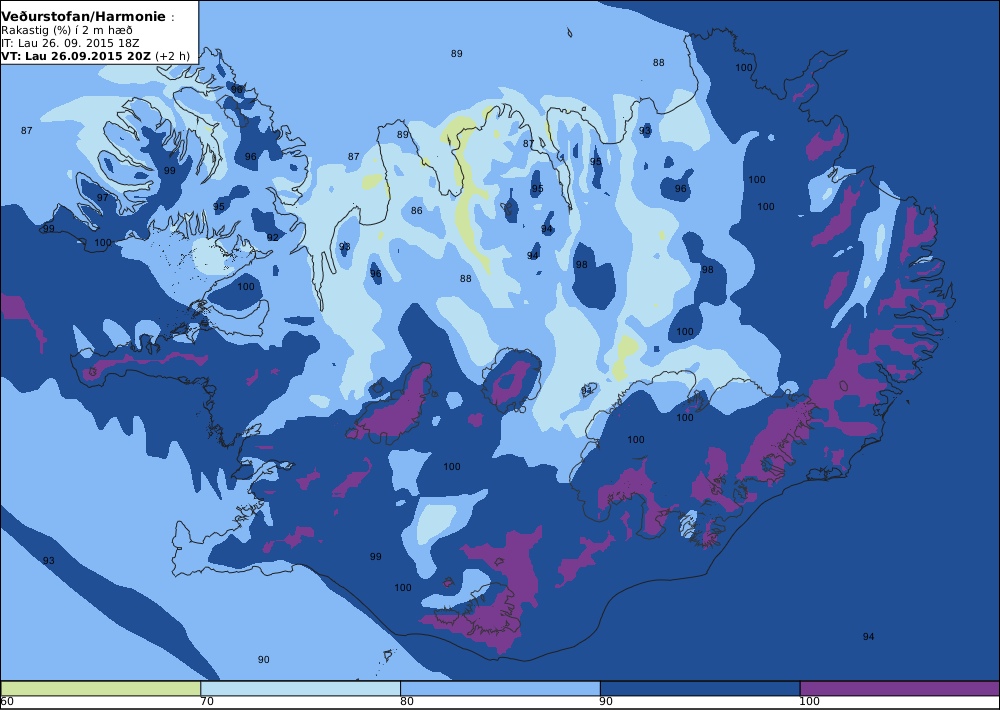This screenshot has height=710, width=1000.
Task: Click the dark blue 90–100 legend swatch
Action: click(700, 688)
